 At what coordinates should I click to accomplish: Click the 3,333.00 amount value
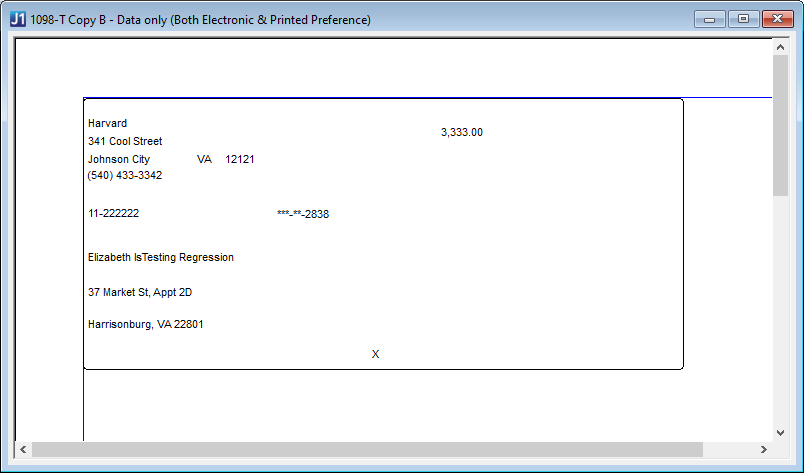[x=461, y=132]
